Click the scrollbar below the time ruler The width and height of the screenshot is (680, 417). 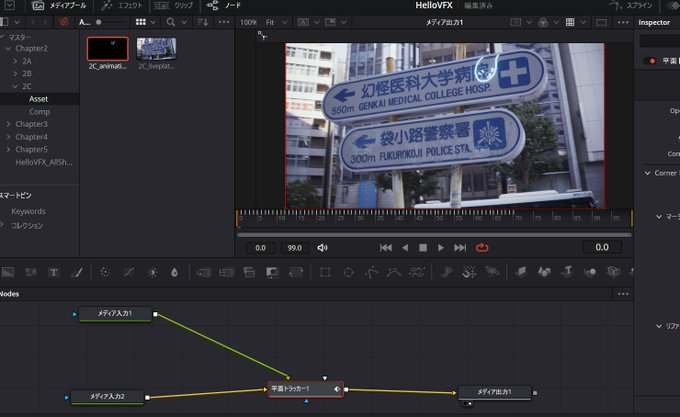434,235
